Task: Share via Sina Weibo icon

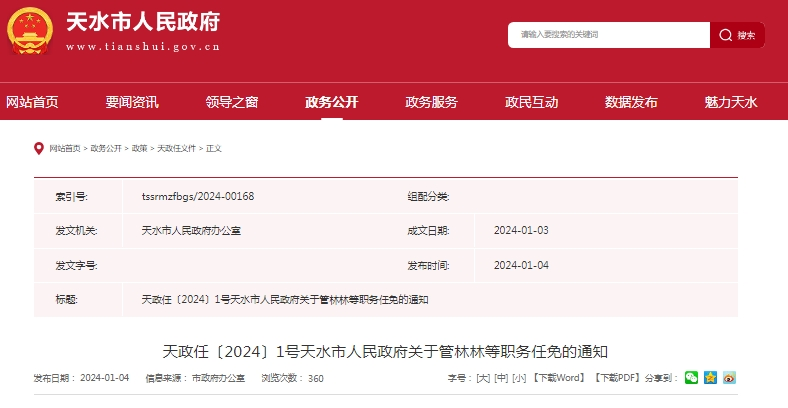Action: click(x=730, y=378)
